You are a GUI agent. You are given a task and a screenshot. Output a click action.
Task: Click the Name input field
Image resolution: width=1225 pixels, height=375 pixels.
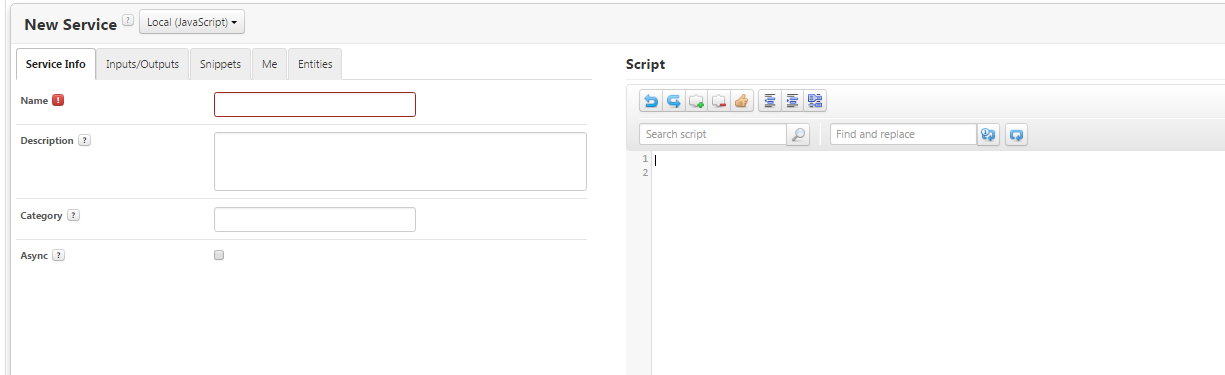(x=315, y=104)
